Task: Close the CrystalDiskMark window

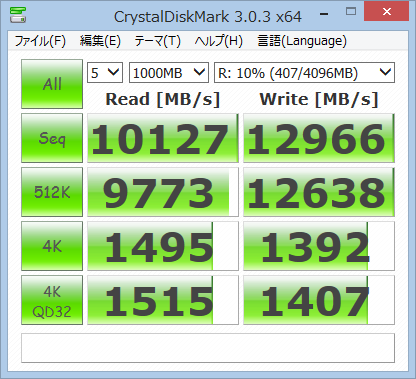Action: click(x=387, y=11)
